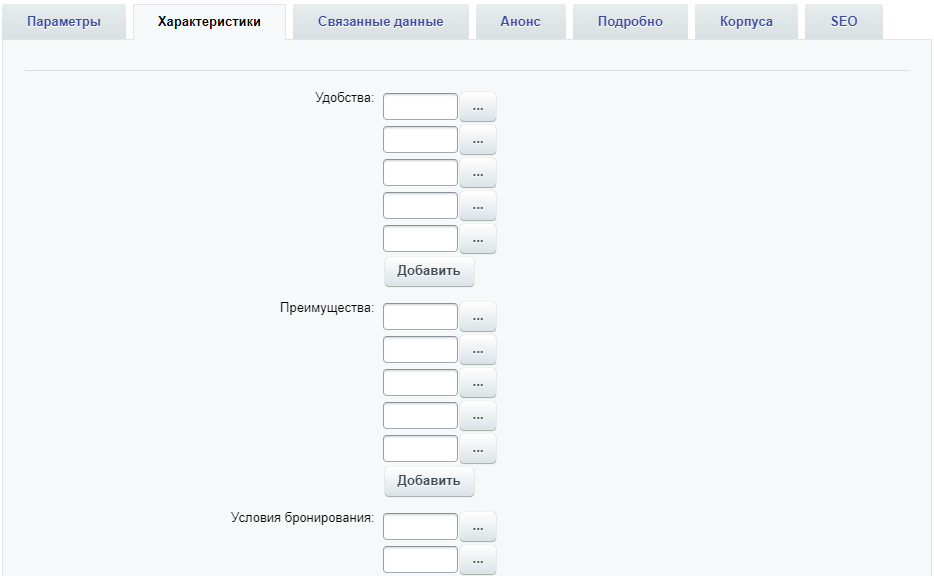934x576 pixels.
Task: Switch to the Связанные данные tab
Action: click(381, 22)
